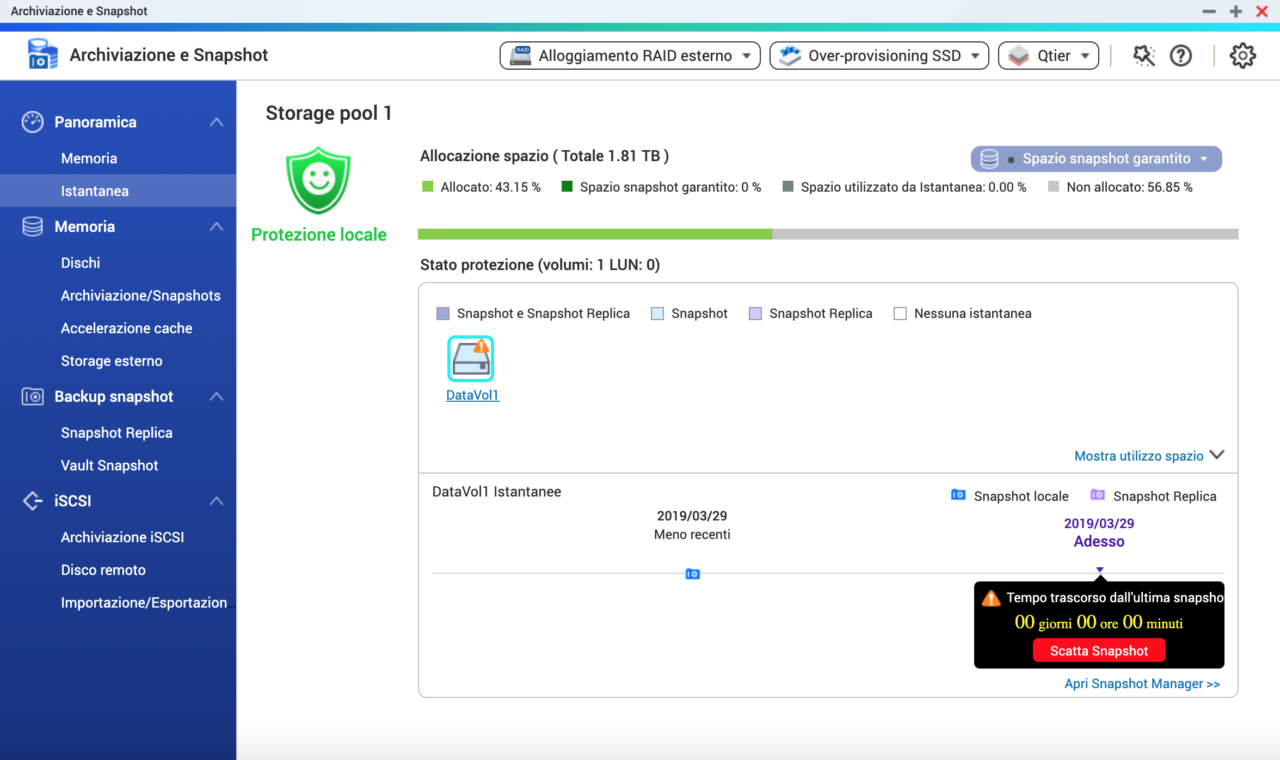This screenshot has width=1280, height=760.
Task: Open Vault Snapshot page
Action: tap(110, 465)
